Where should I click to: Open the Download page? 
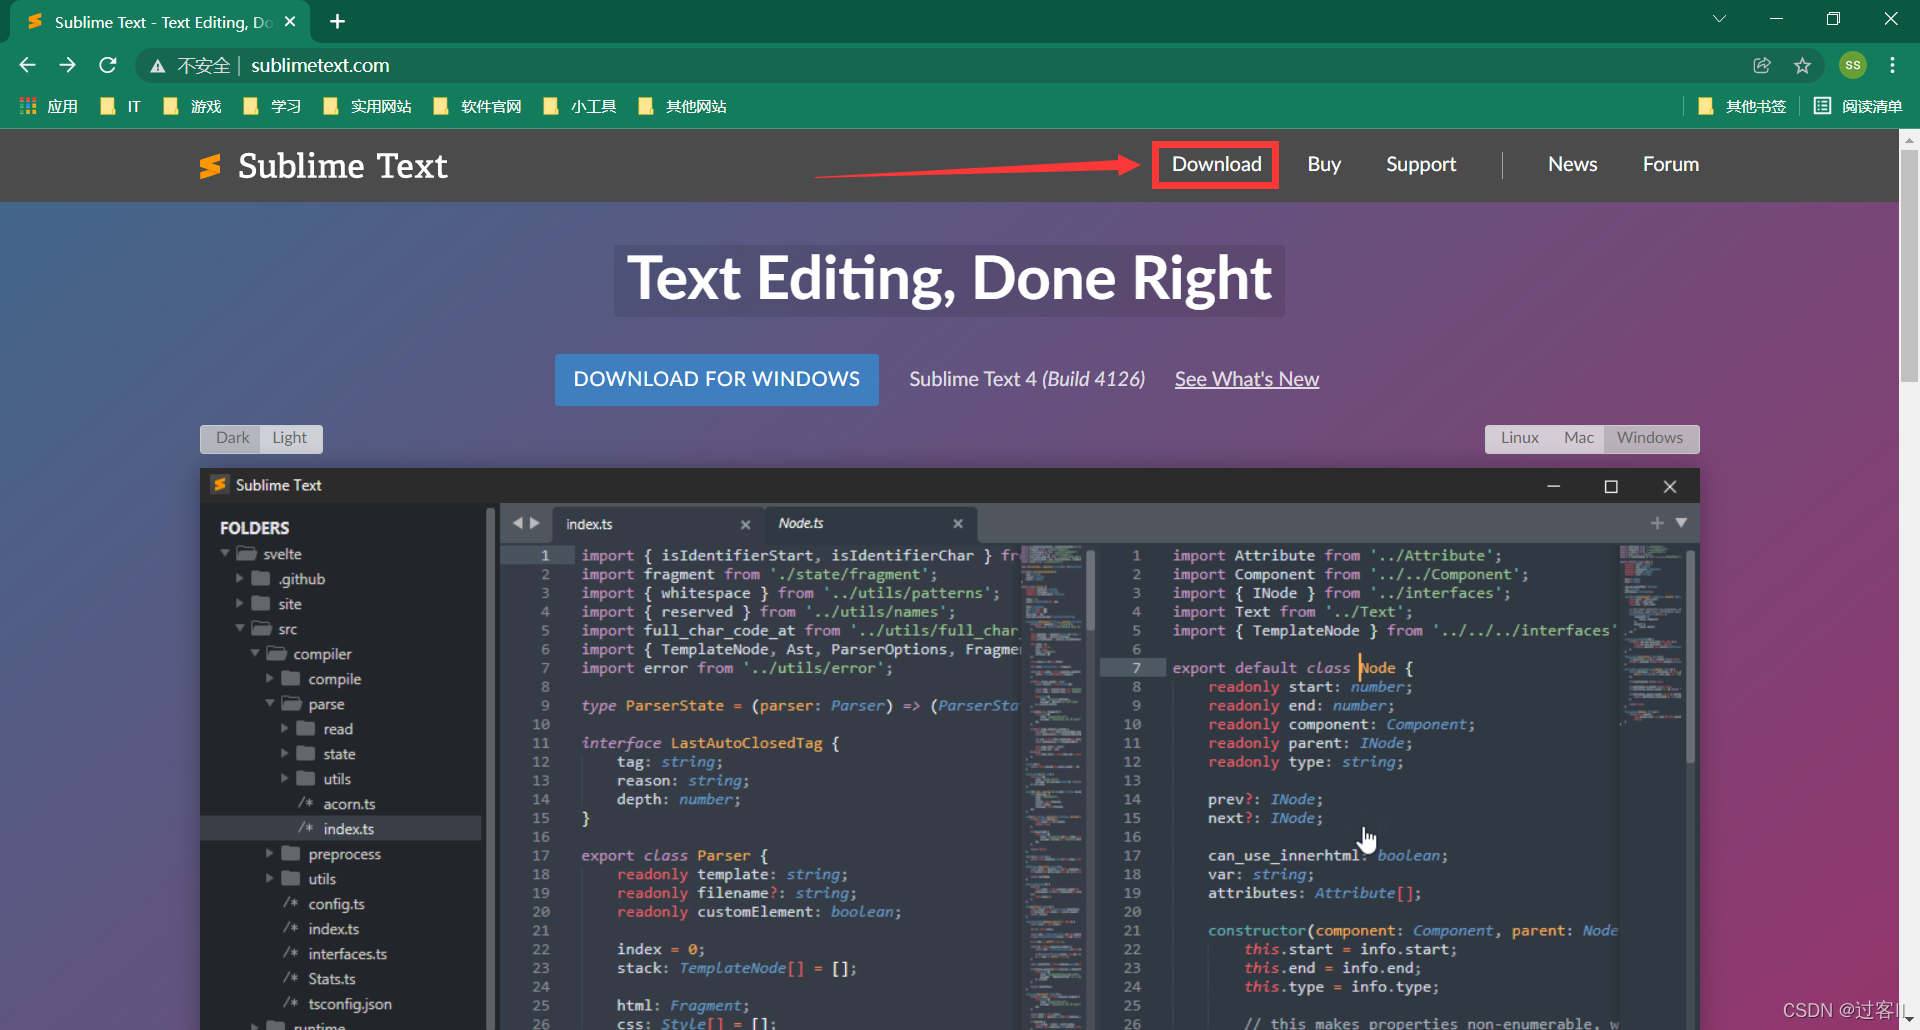point(1216,164)
